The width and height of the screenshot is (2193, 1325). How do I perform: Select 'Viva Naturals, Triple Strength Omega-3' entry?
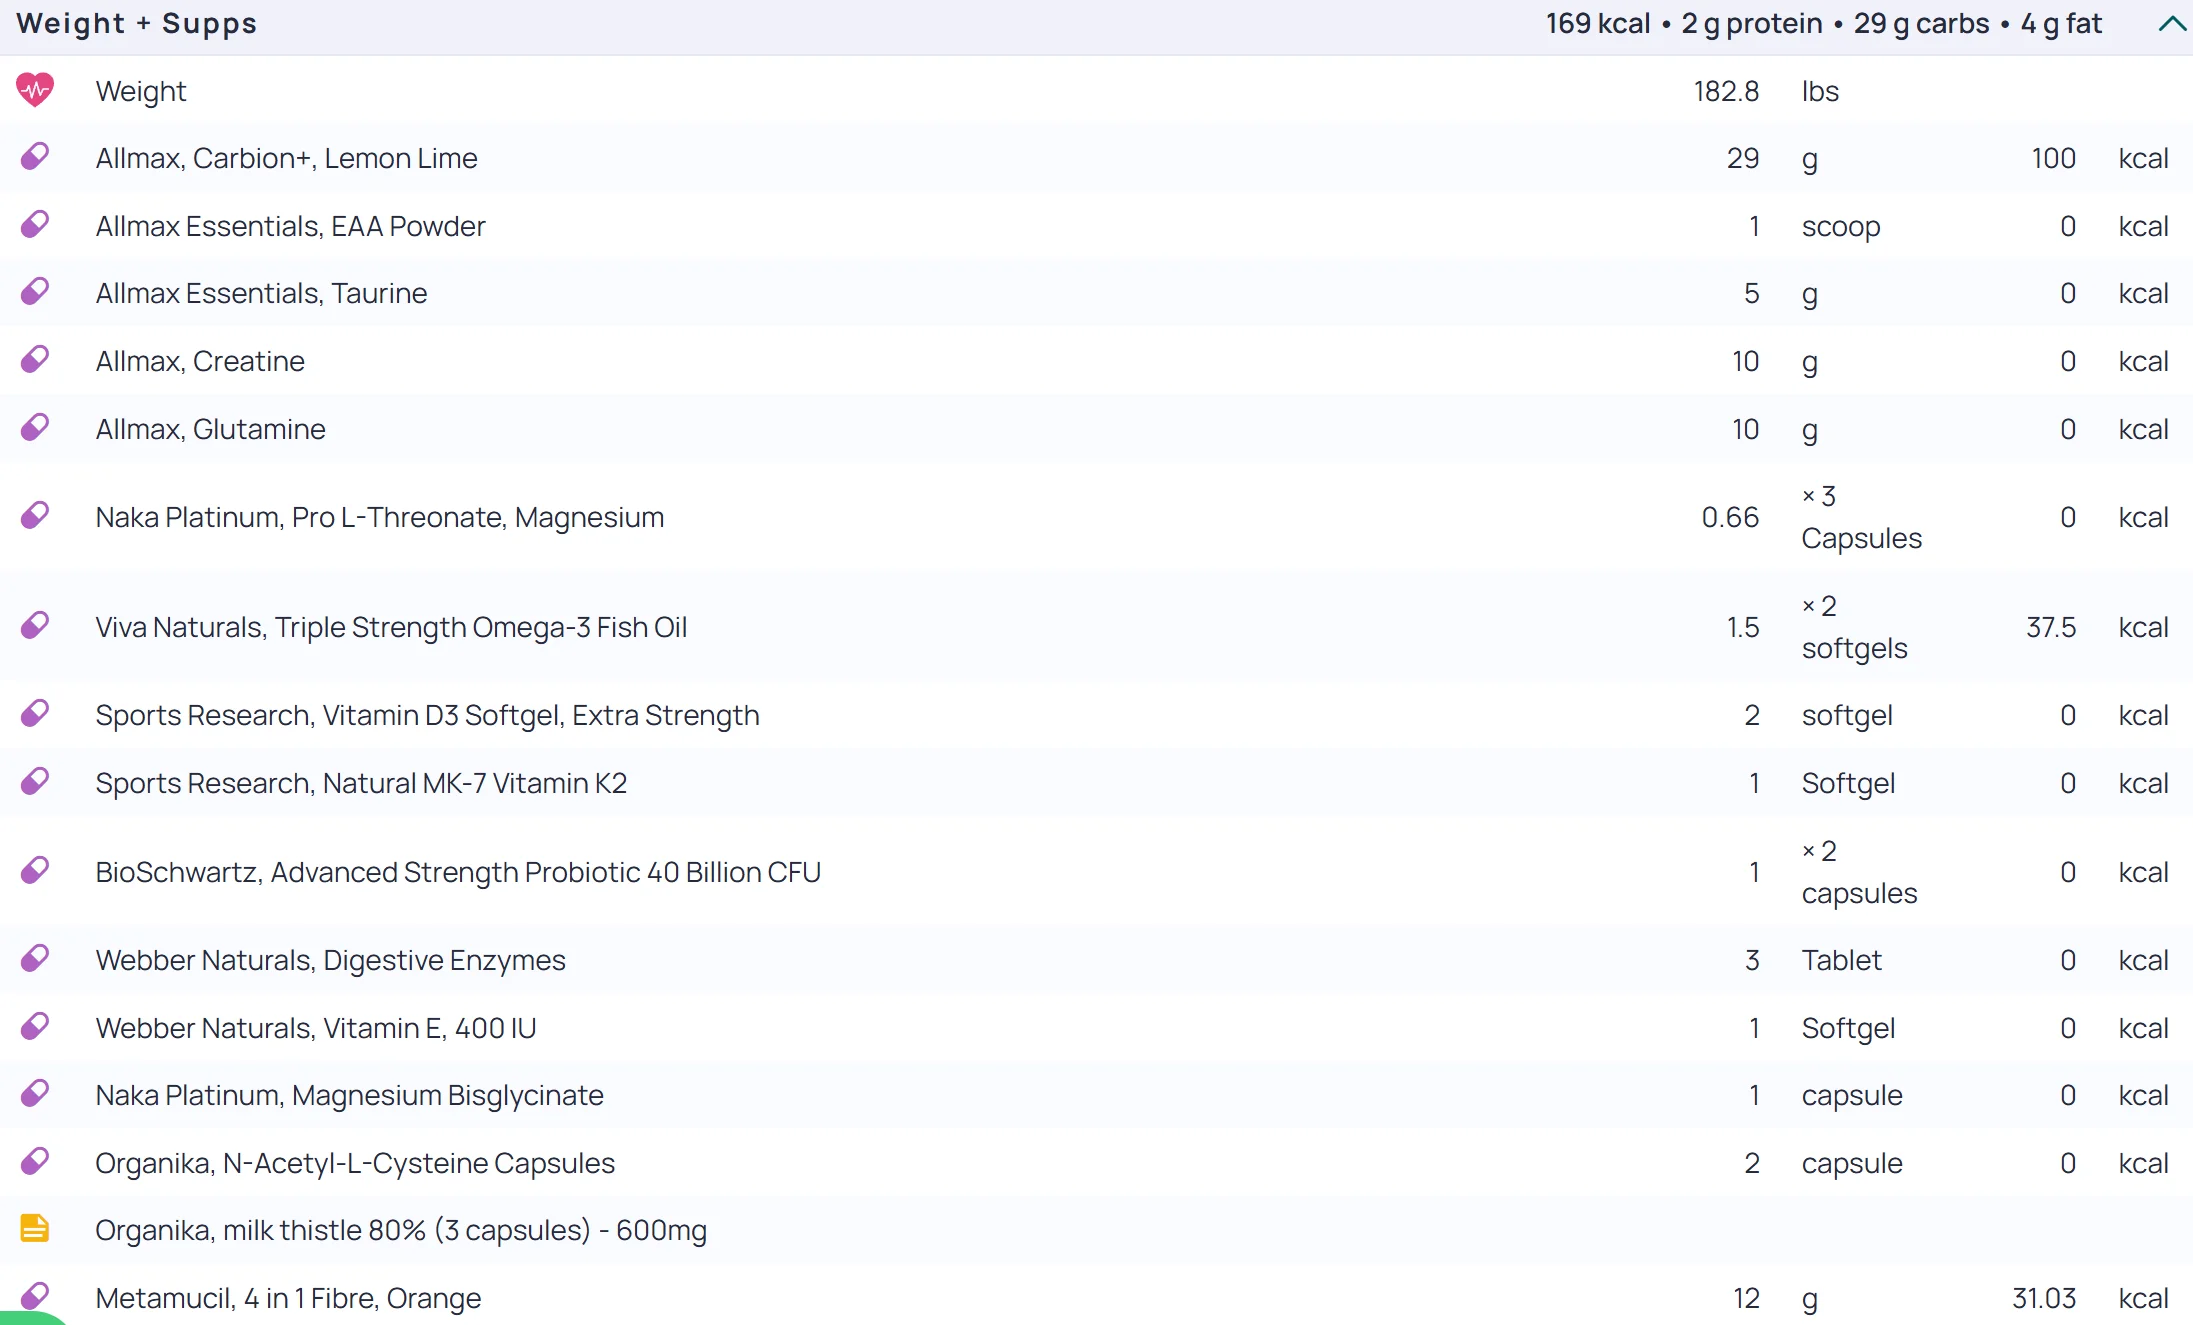coord(391,627)
